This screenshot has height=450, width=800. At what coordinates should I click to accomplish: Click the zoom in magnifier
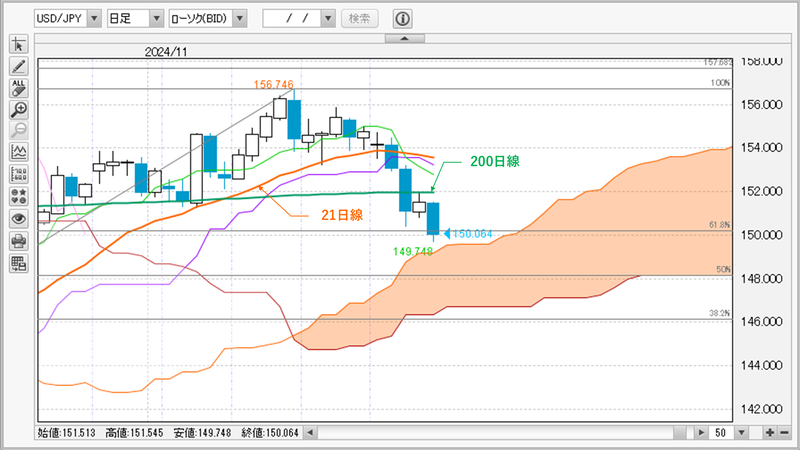click(x=19, y=109)
